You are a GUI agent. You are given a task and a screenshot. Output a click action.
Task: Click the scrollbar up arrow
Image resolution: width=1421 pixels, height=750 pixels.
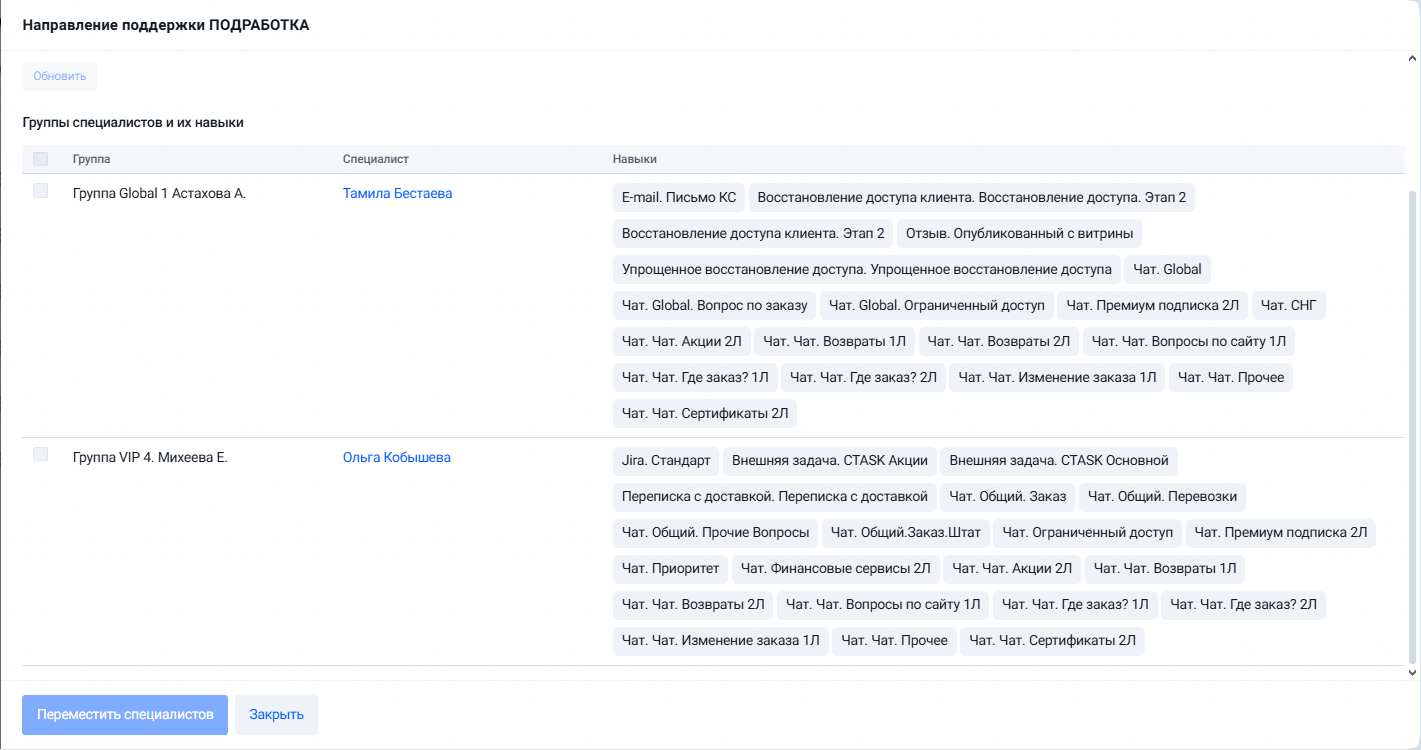[x=1412, y=60]
